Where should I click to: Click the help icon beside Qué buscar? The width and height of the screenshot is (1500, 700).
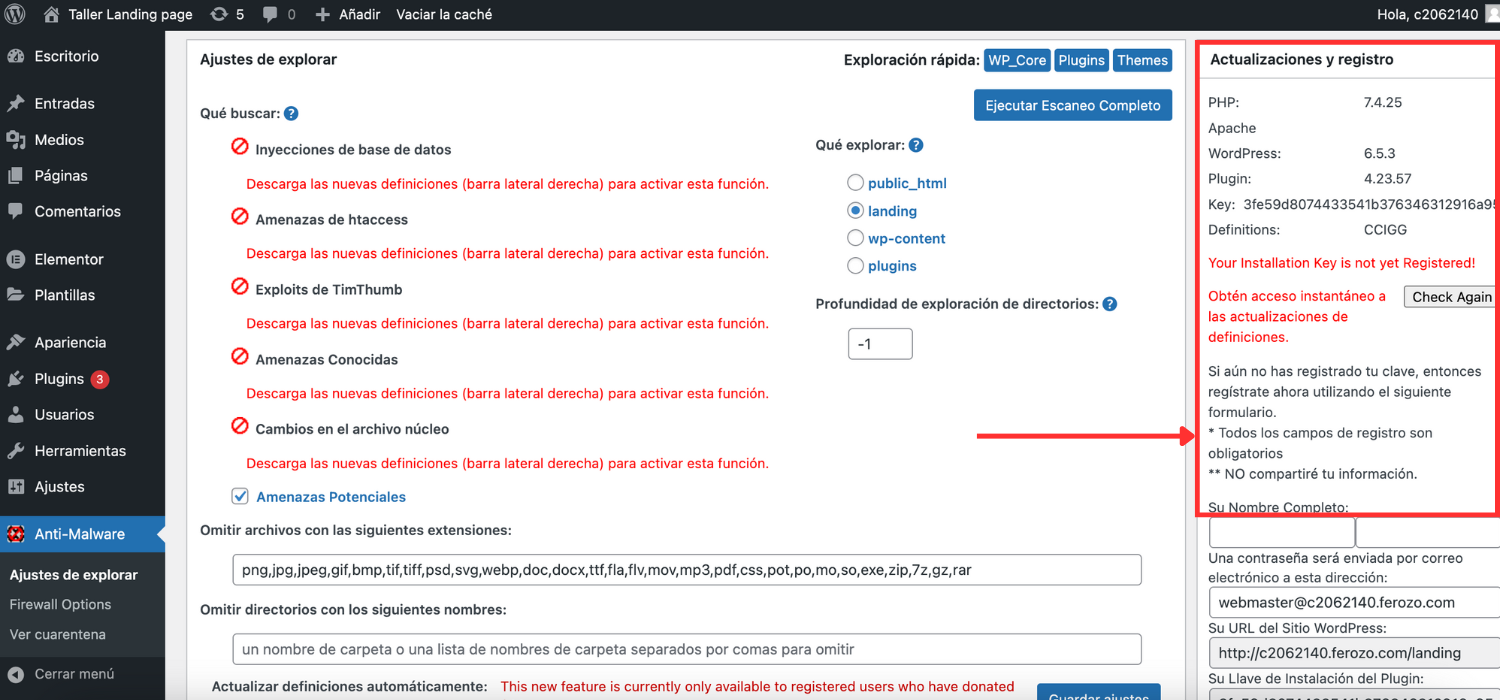pyautogui.click(x=291, y=114)
